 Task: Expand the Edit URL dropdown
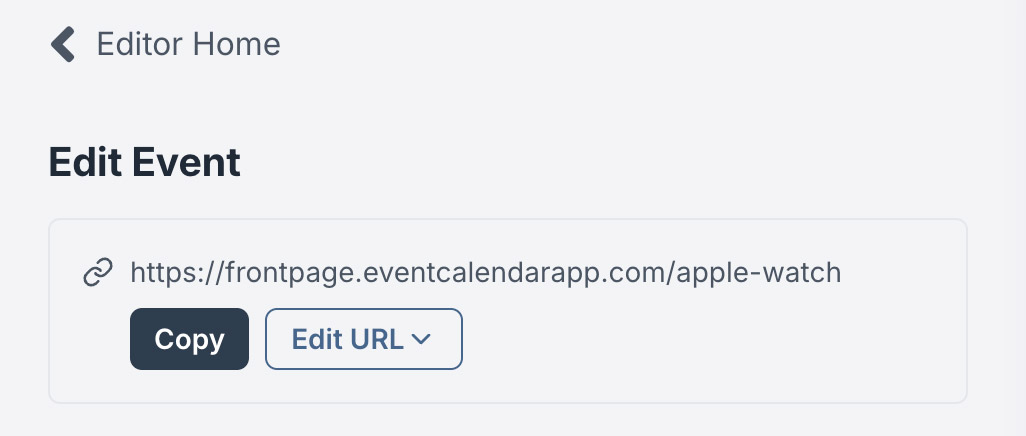(363, 339)
